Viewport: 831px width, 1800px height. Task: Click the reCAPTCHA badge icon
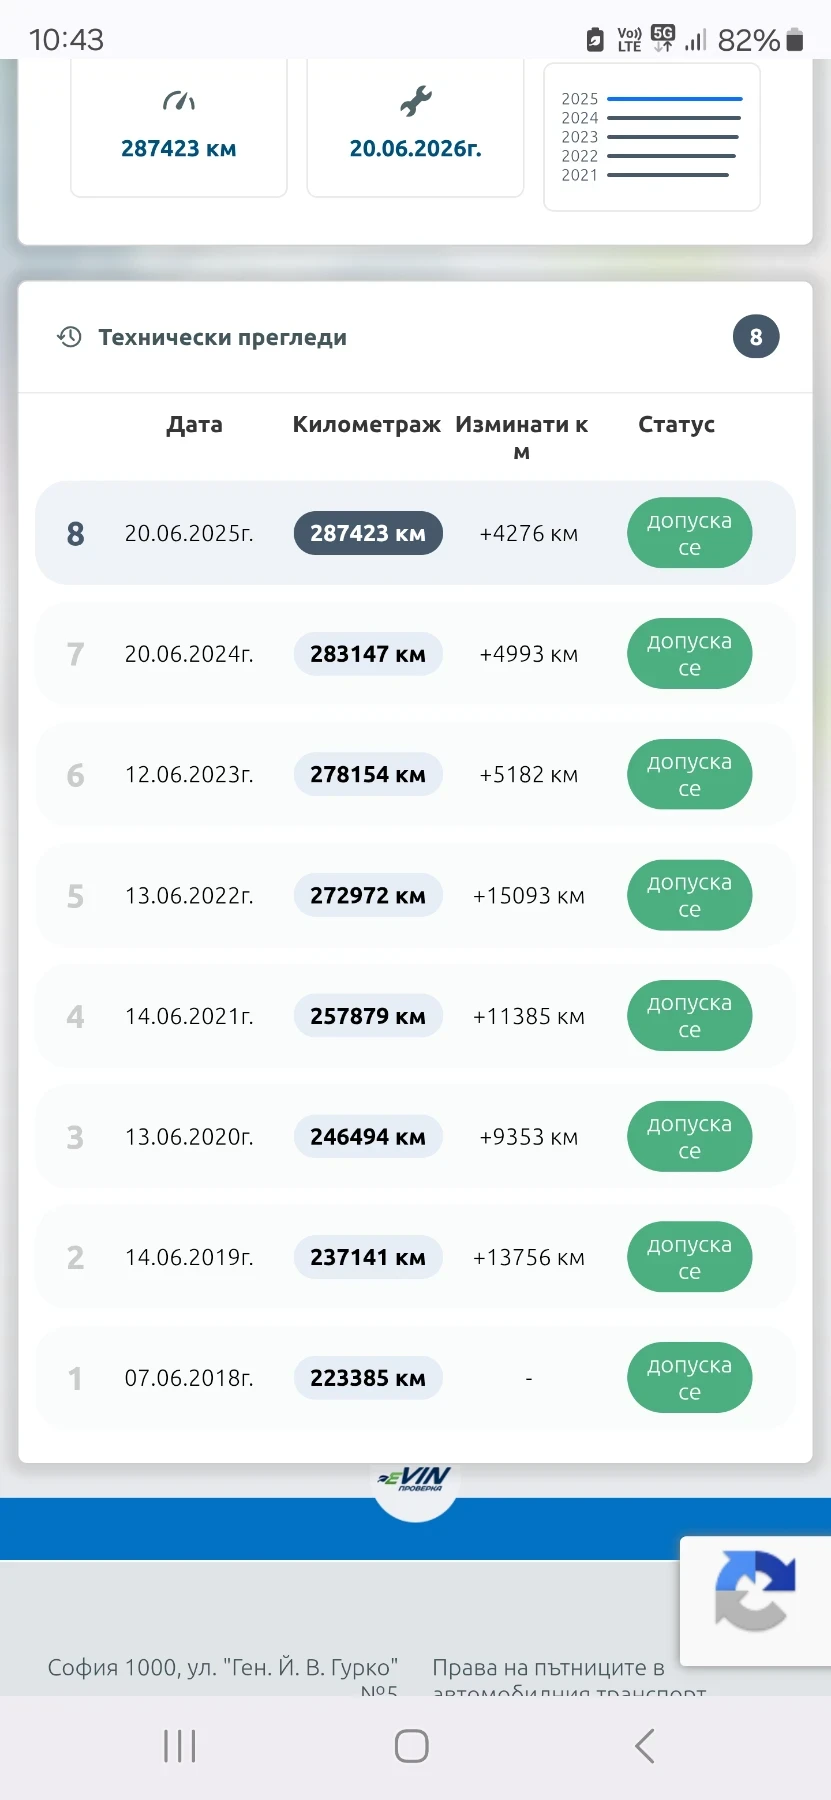[x=755, y=1589]
